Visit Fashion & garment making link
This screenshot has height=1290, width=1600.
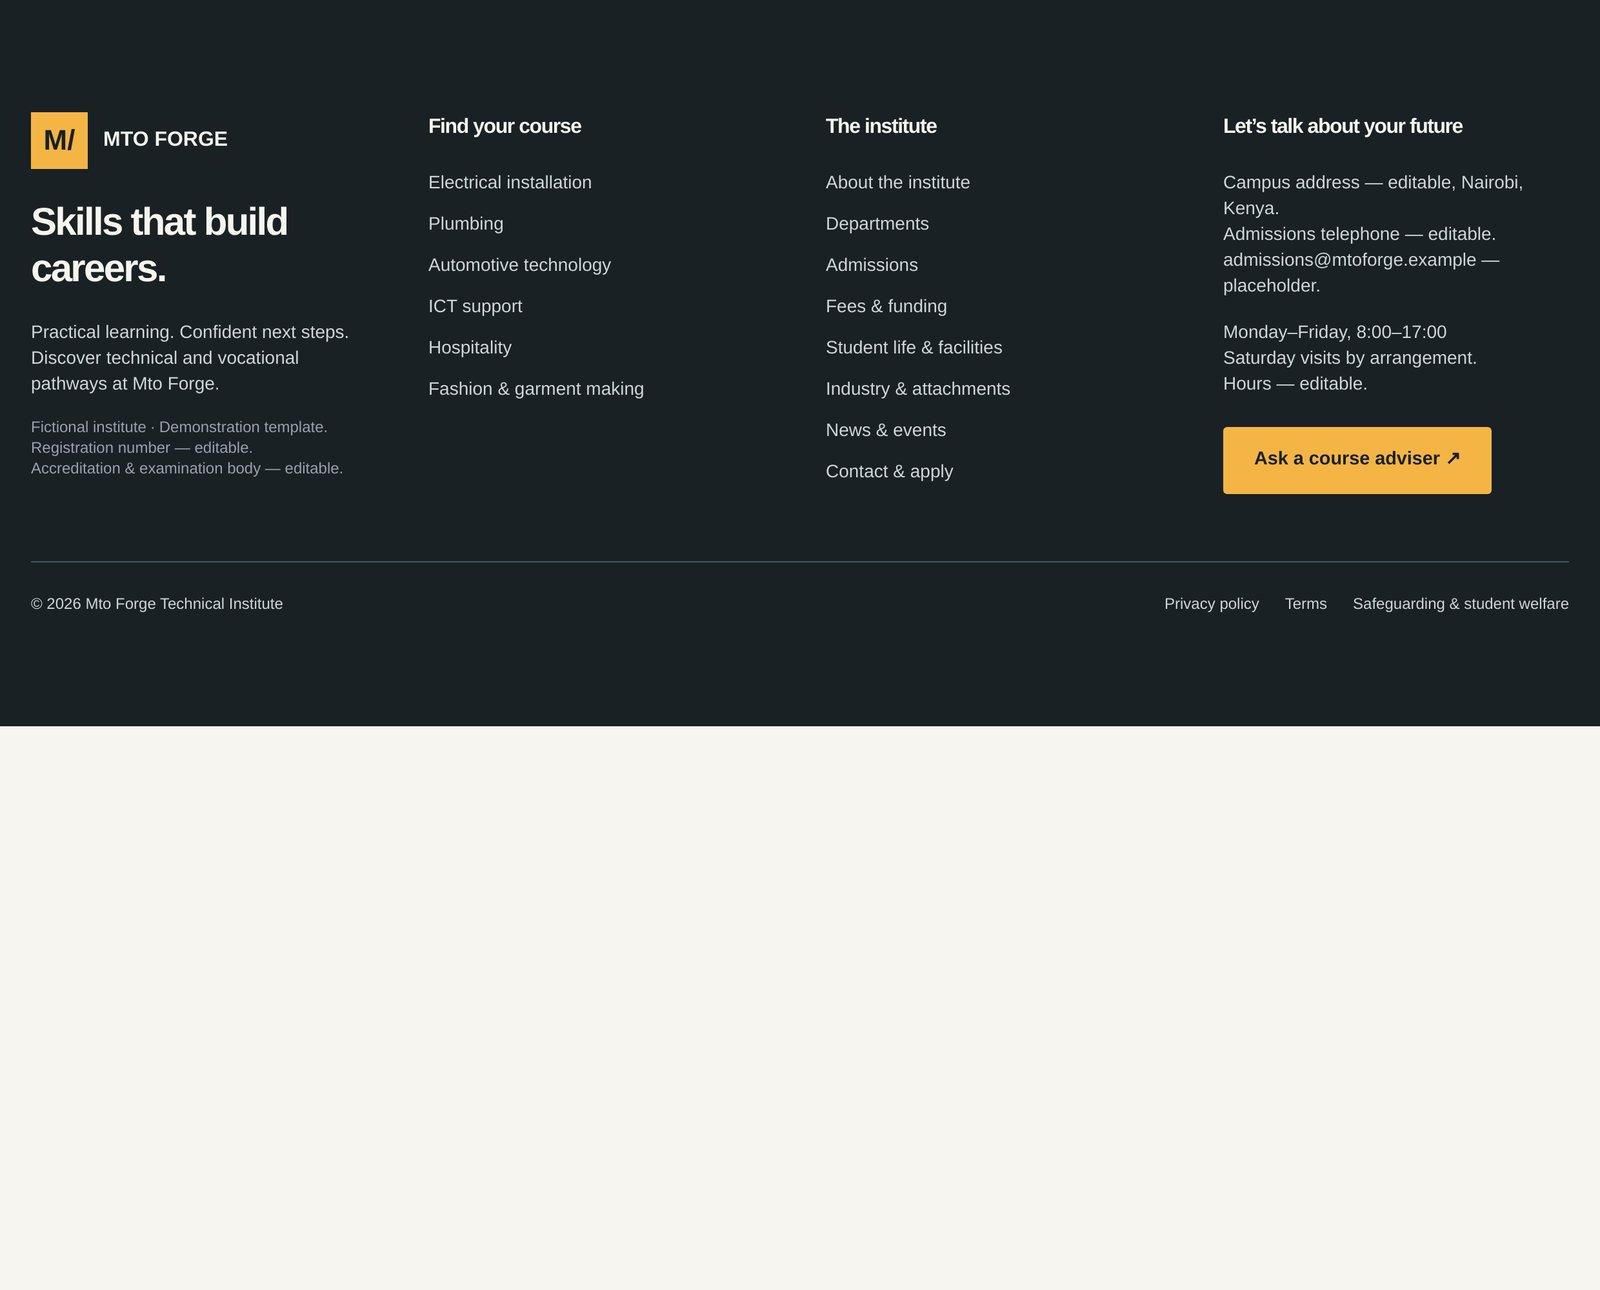click(x=536, y=389)
